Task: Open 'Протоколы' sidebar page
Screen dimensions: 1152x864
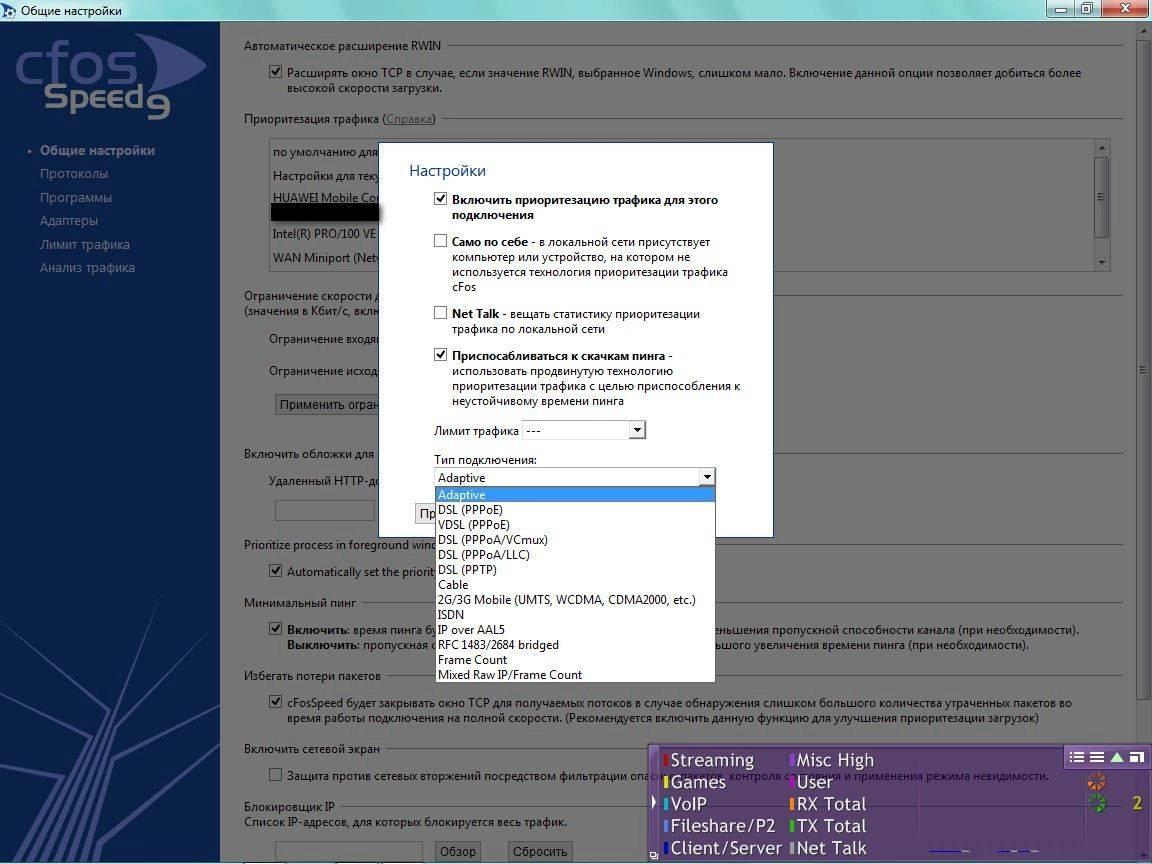Action: 73,174
